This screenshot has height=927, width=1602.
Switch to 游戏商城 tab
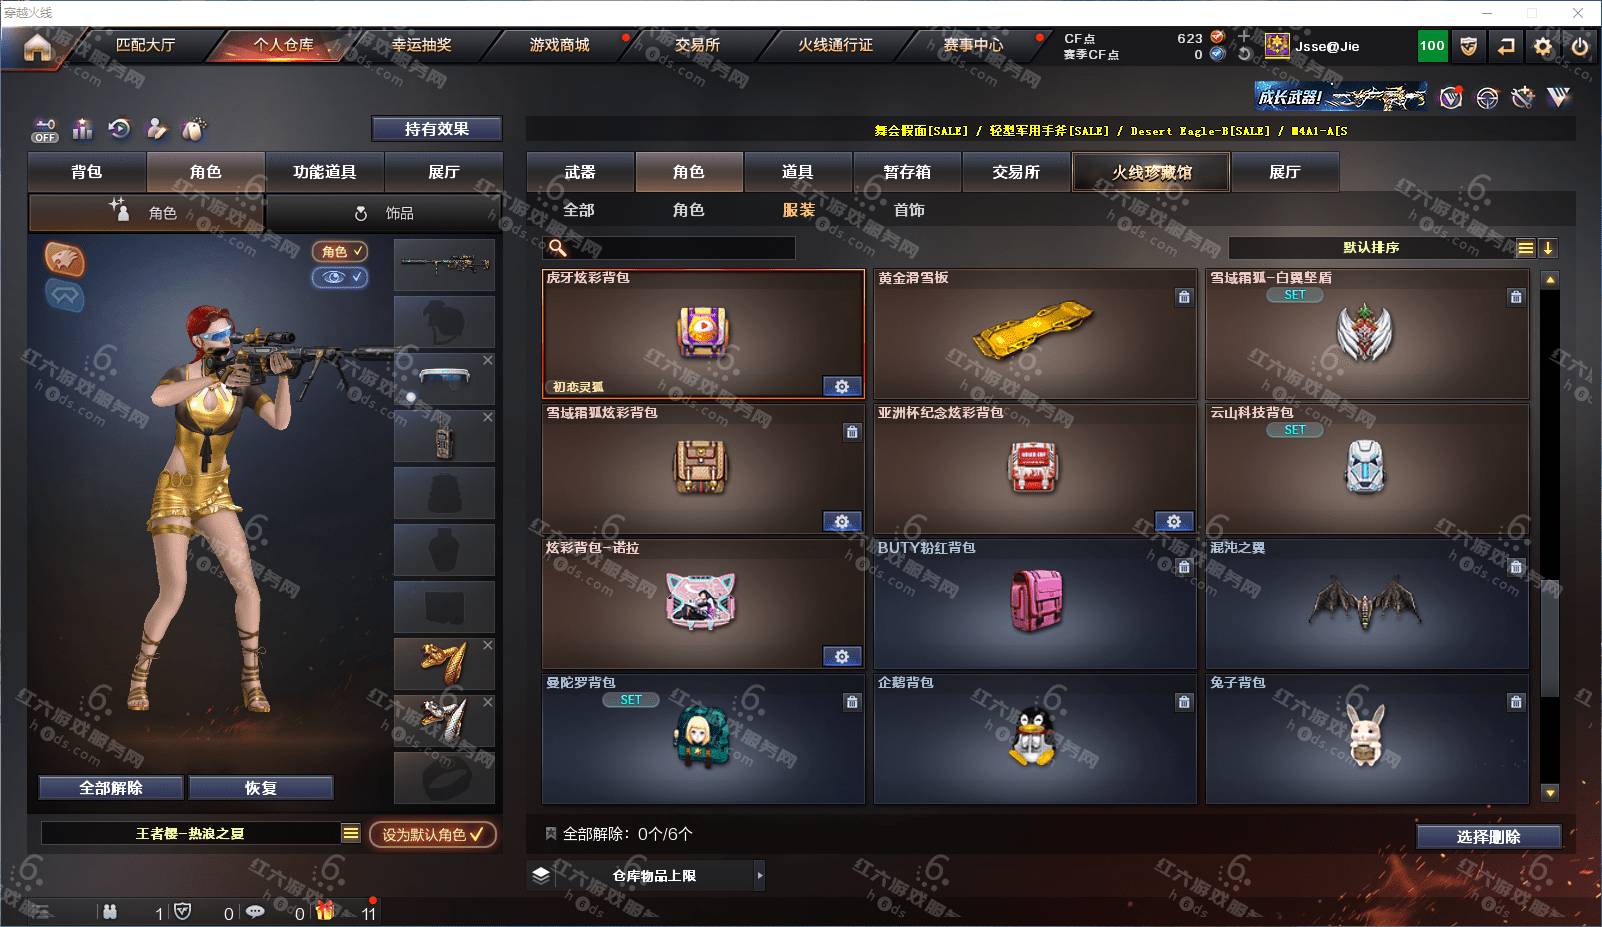click(x=559, y=45)
